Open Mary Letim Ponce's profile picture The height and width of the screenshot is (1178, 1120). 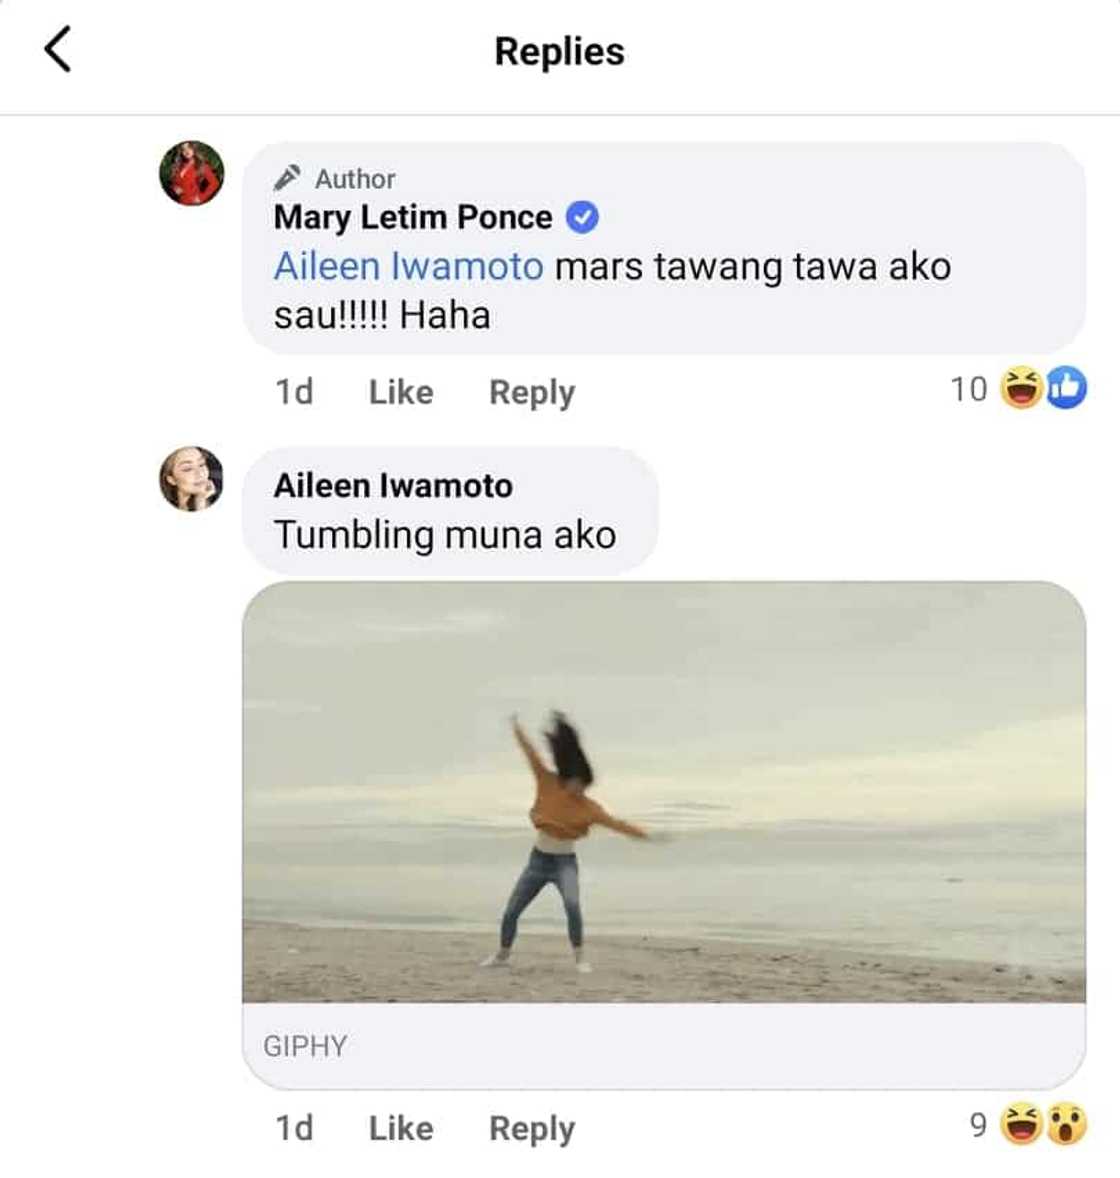pyautogui.click(x=191, y=173)
